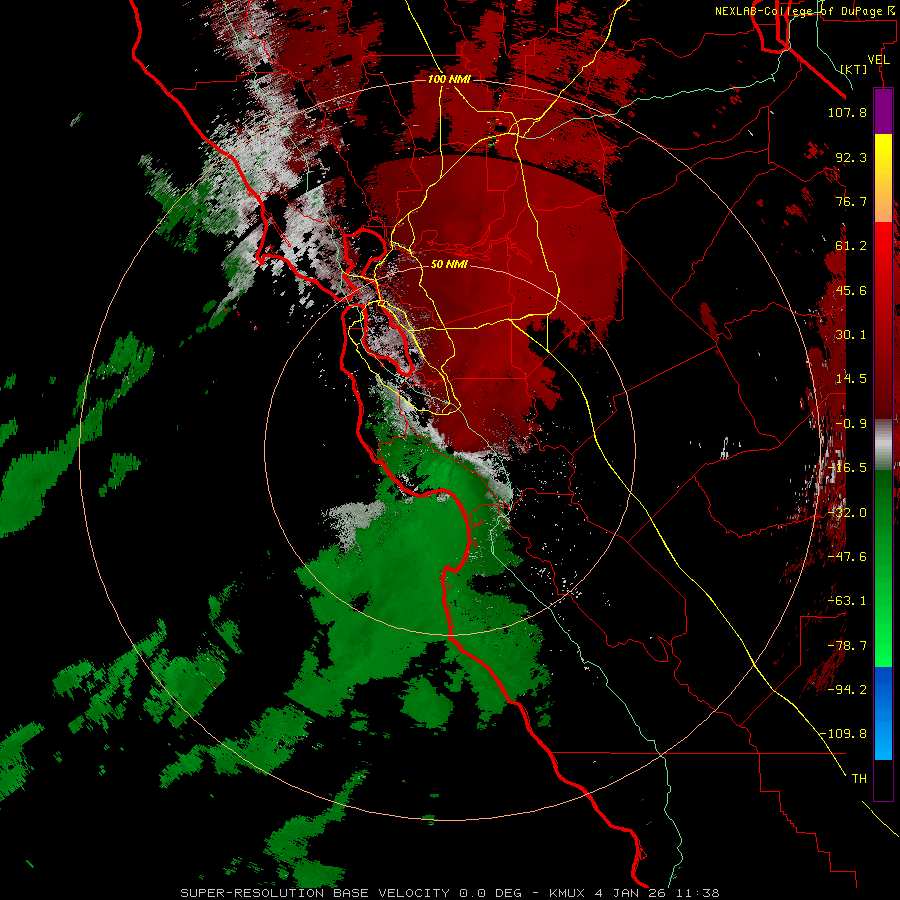Click the -63.1 scale value
Image resolution: width=900 pixels, height=900 pixels.
pos(847,601)
